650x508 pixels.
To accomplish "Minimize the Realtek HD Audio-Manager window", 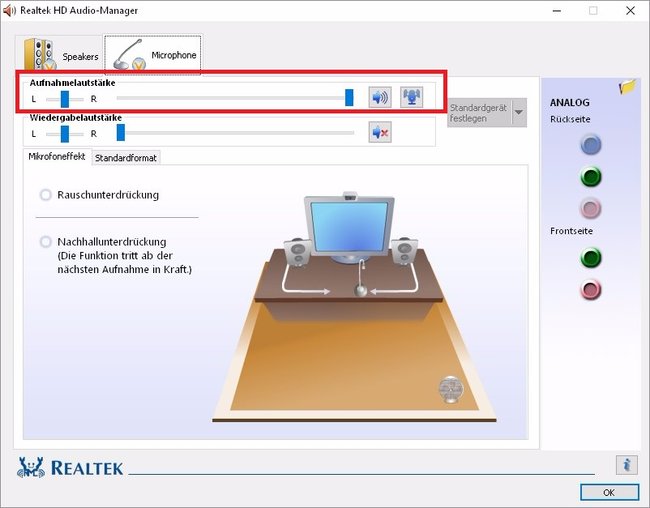I will coord(557,11).
